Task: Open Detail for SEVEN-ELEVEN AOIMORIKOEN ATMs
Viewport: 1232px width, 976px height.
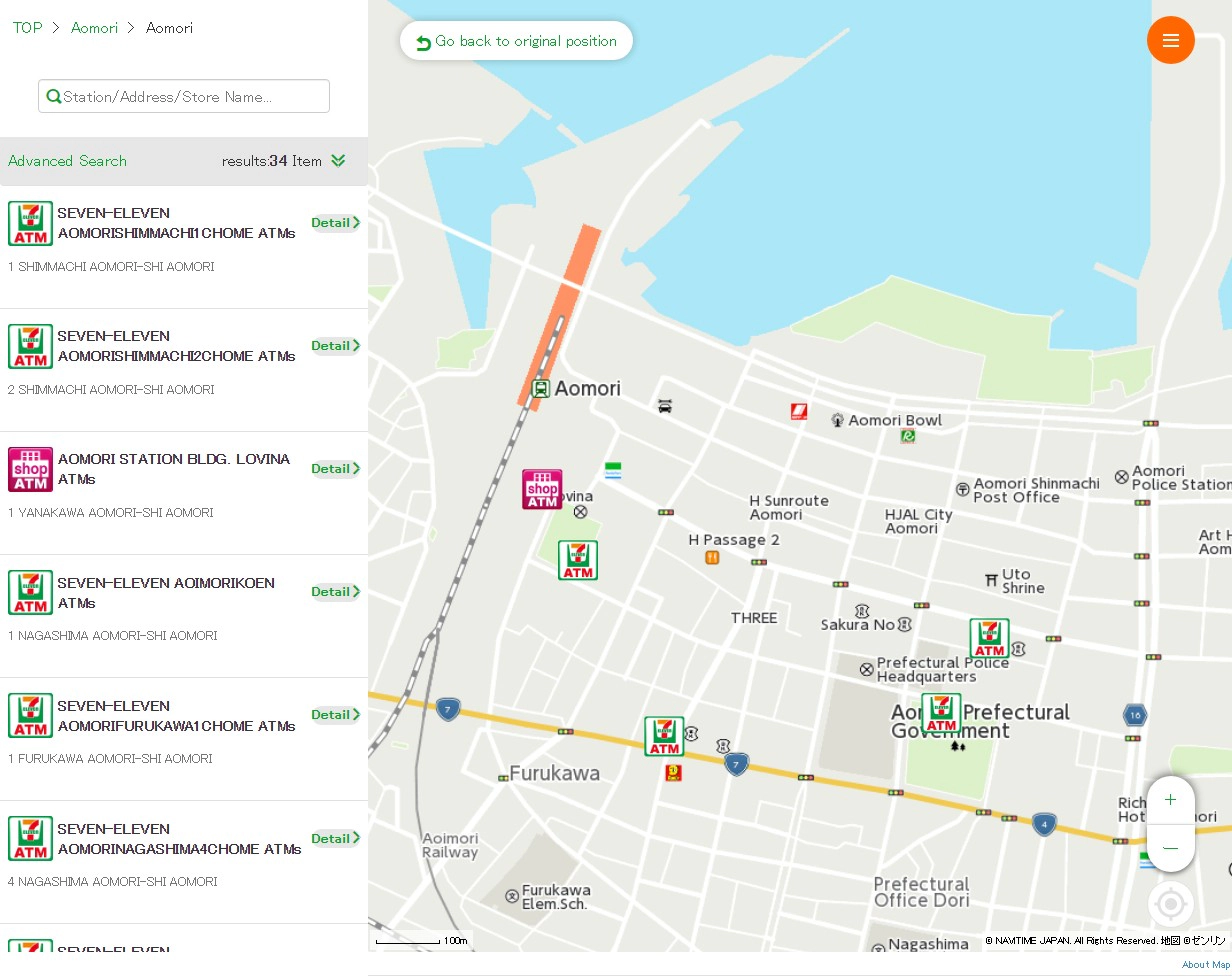Action: tap(336, 592)
